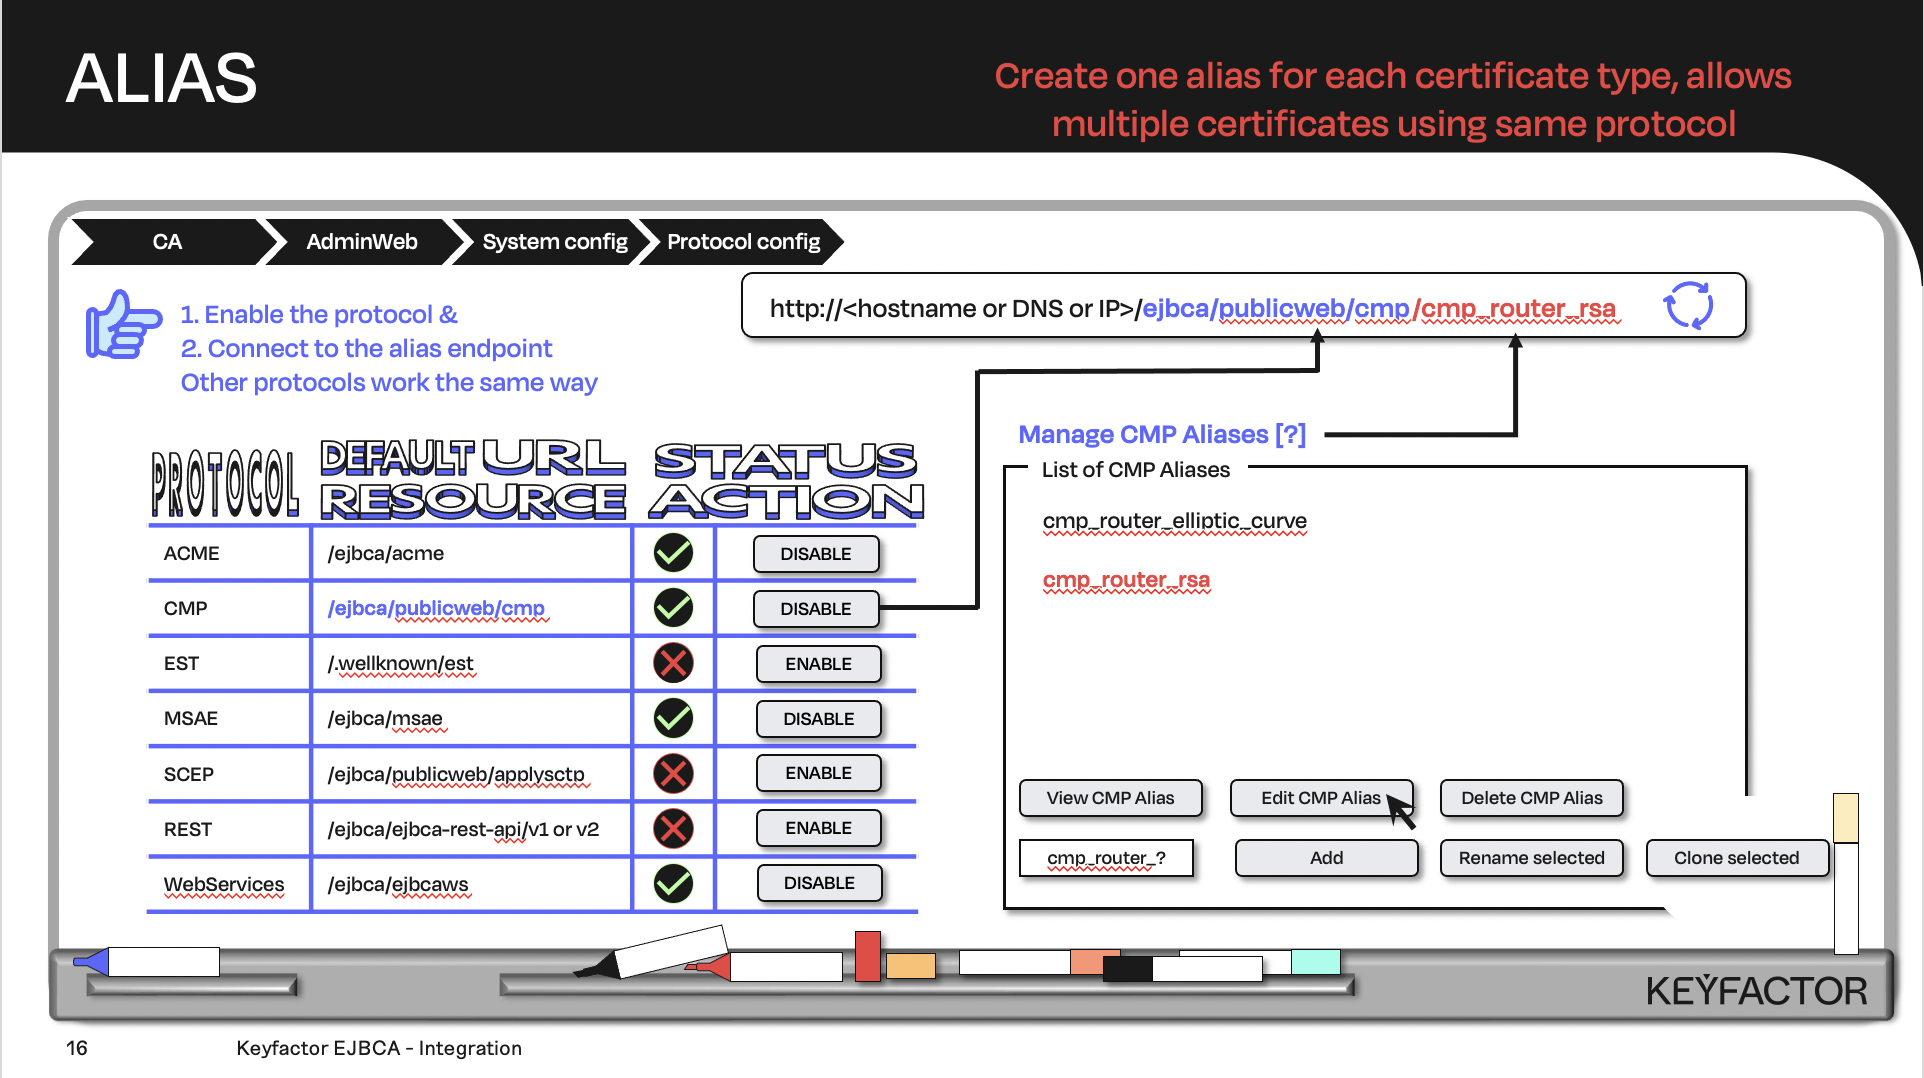Screen dimensions: 1924x1078
Task: Enable the EST protocol
Action: (x=818, y=664)
